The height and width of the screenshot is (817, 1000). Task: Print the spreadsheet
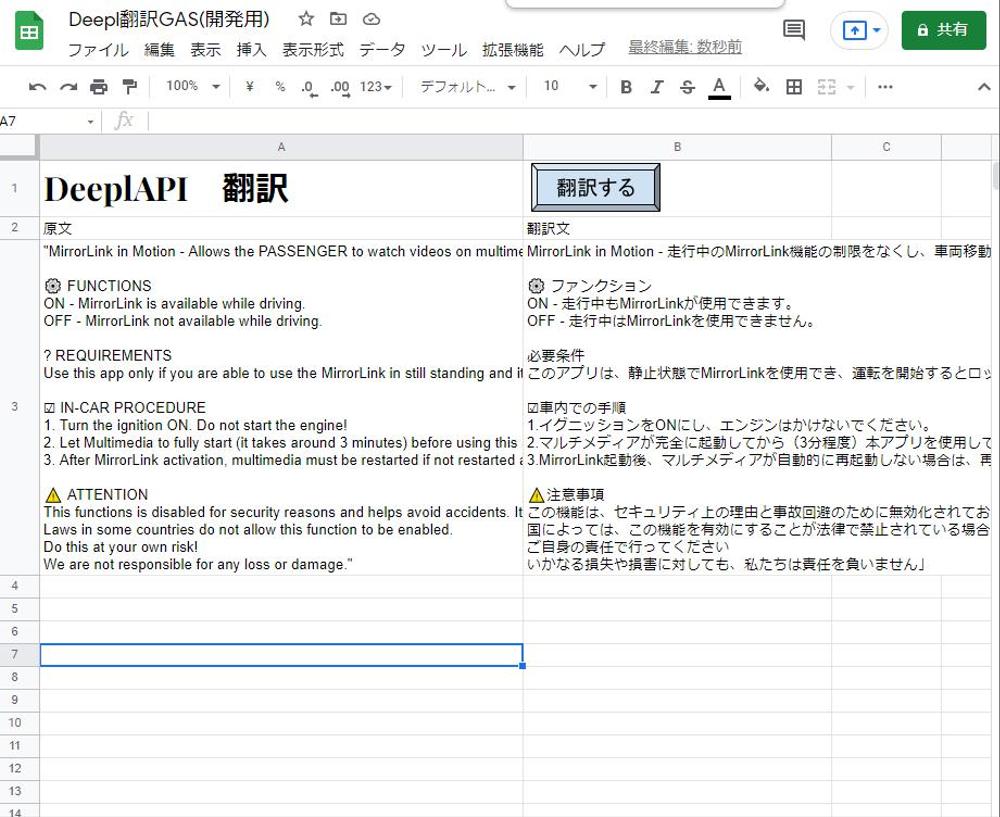(99, 87)
